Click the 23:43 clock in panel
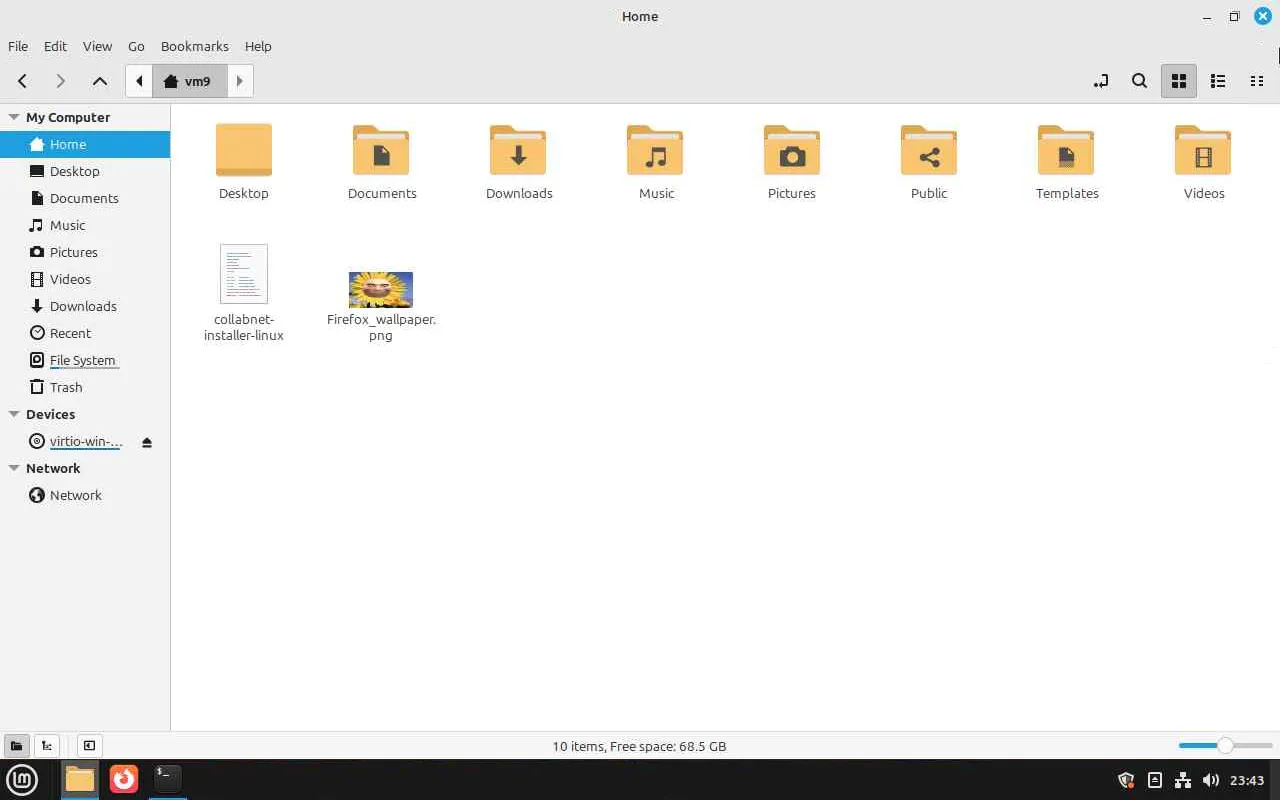Image resolution: width=1280 pixels, height=800 pixels. coord(1247,780)
